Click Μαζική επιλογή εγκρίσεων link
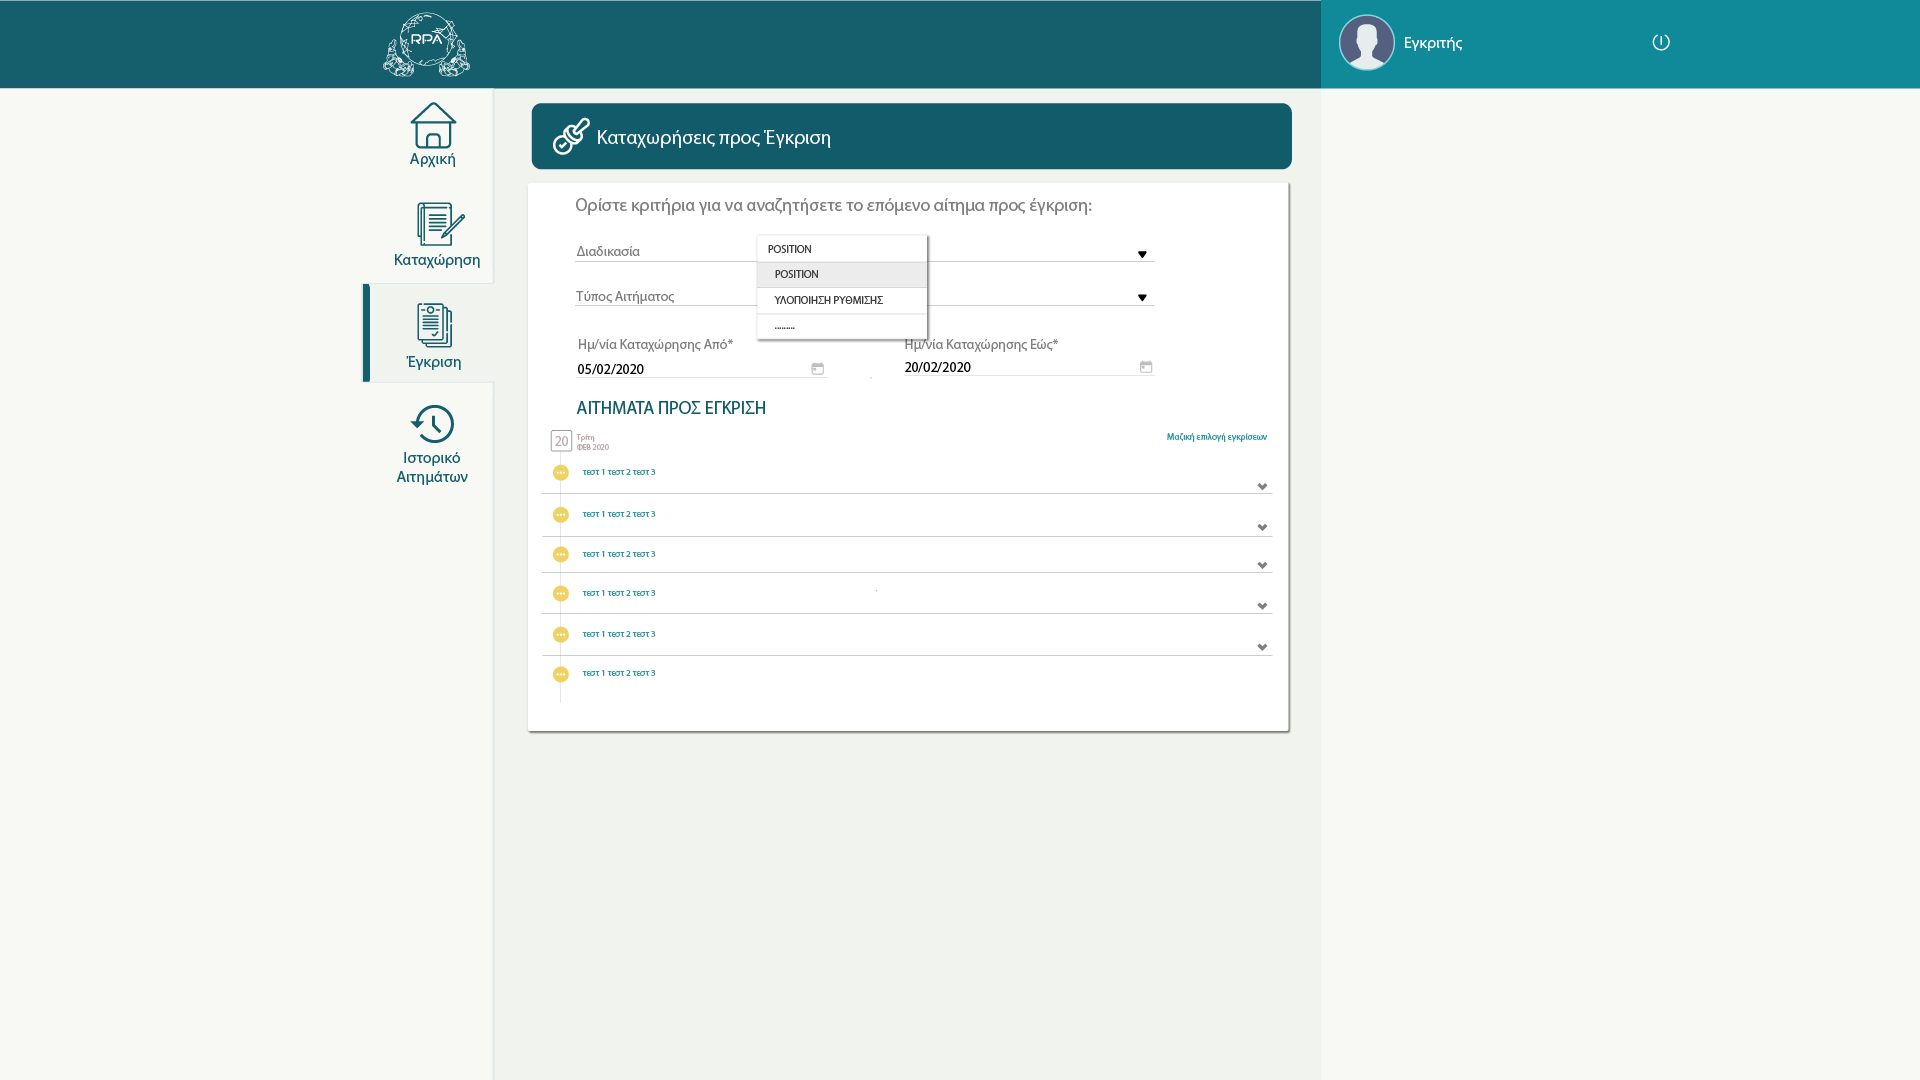Image resolution: width=1920 pixels, height=1080 pixels. [1216, 437]
